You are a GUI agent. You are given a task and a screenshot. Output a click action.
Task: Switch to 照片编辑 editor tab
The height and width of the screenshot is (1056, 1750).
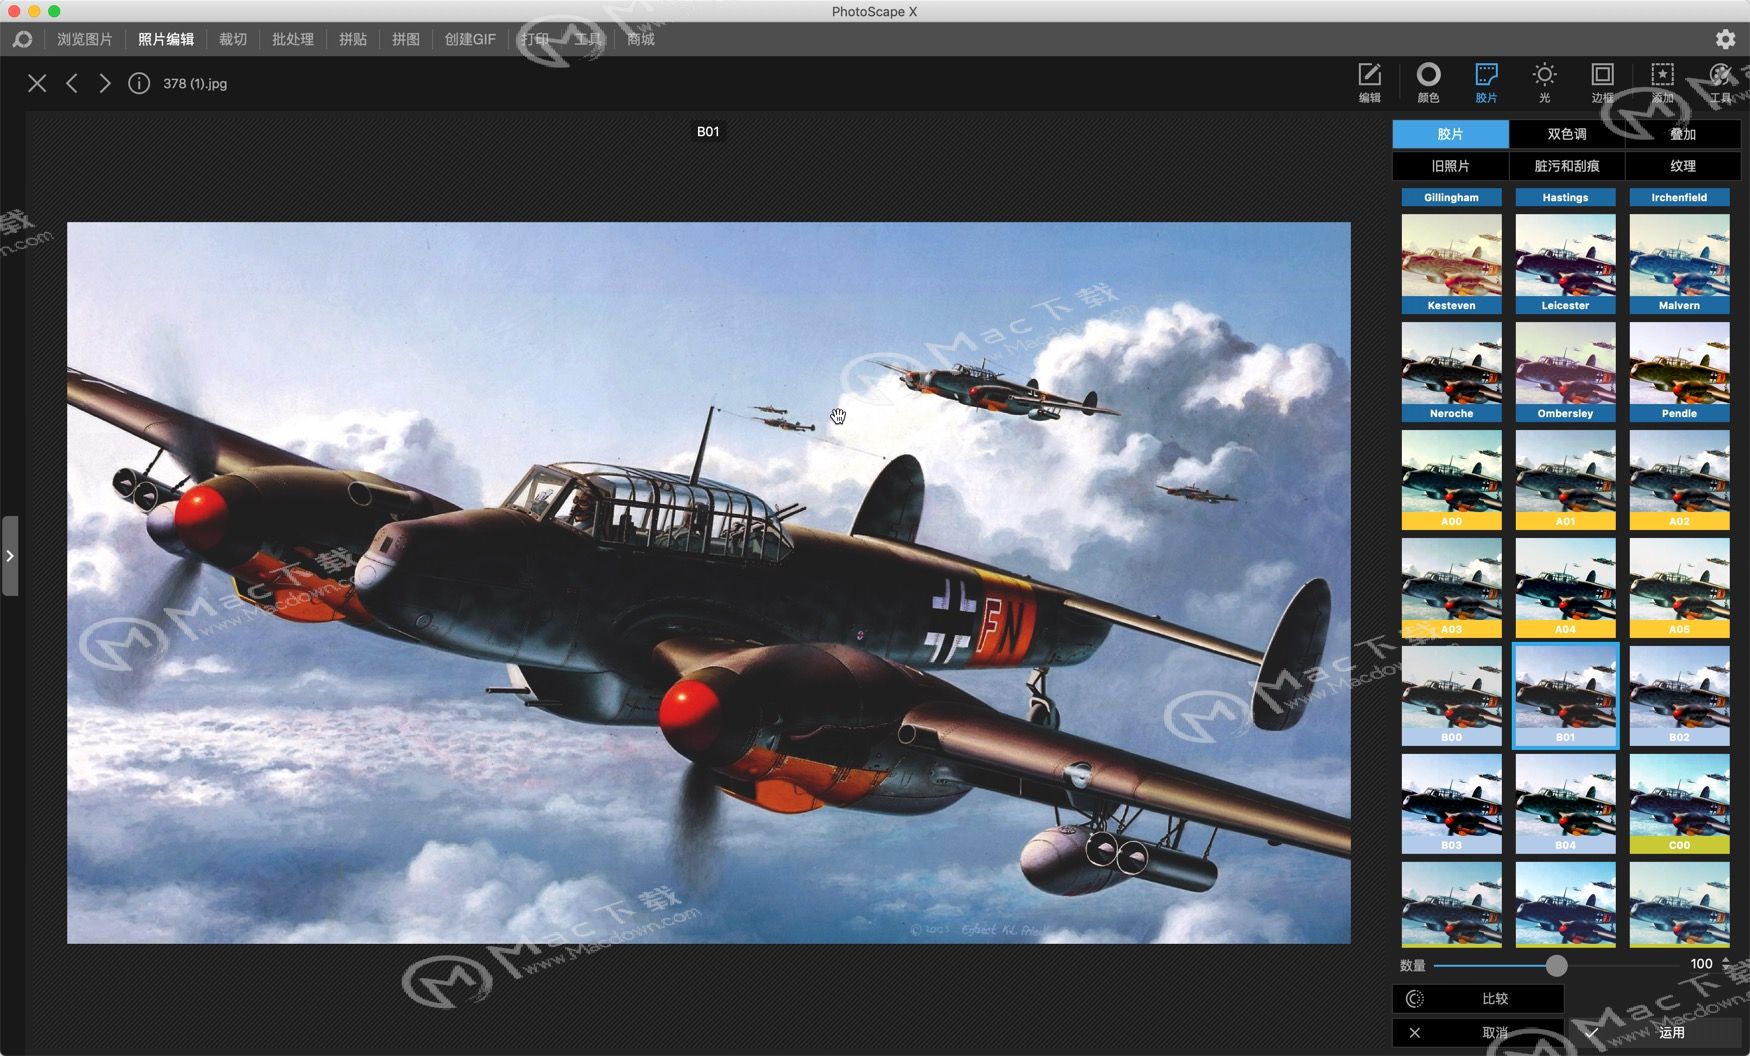pyautogui.click(x=166, y=39)
